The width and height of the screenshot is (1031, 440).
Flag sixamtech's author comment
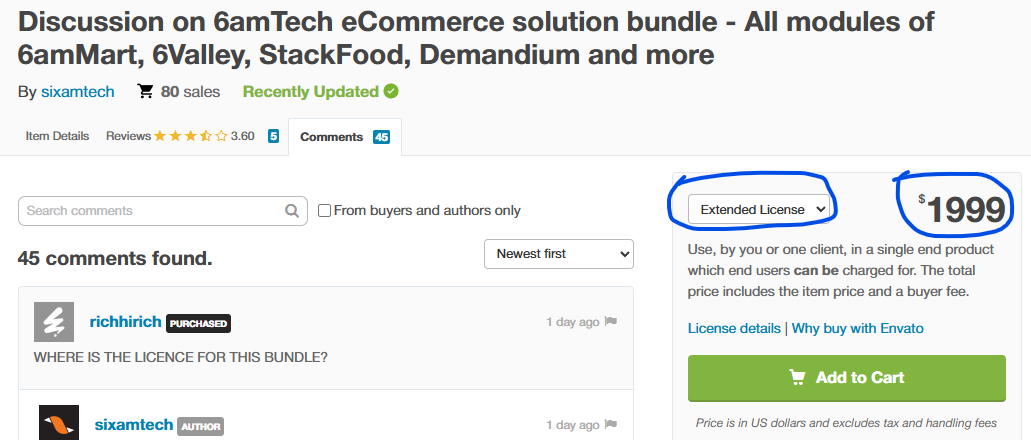pos(611,424)
